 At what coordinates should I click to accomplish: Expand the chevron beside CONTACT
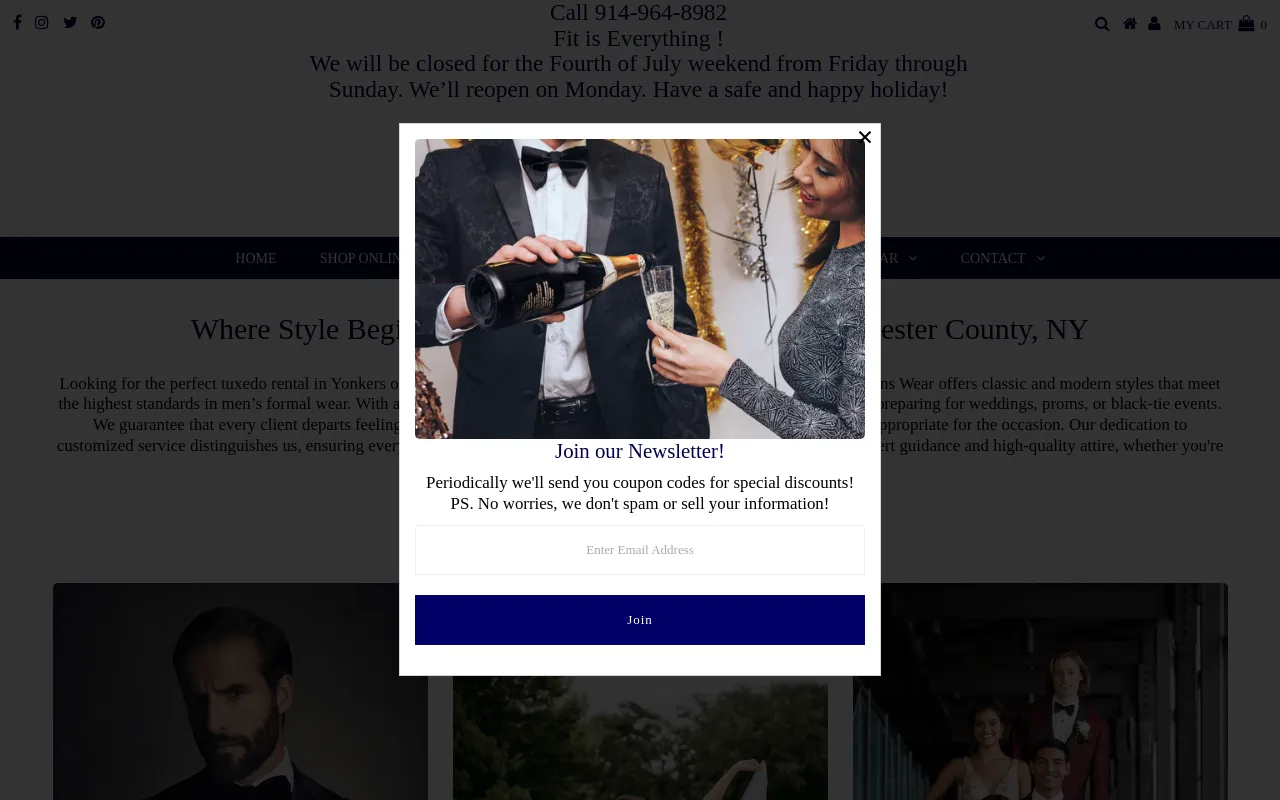[1041, 258]
